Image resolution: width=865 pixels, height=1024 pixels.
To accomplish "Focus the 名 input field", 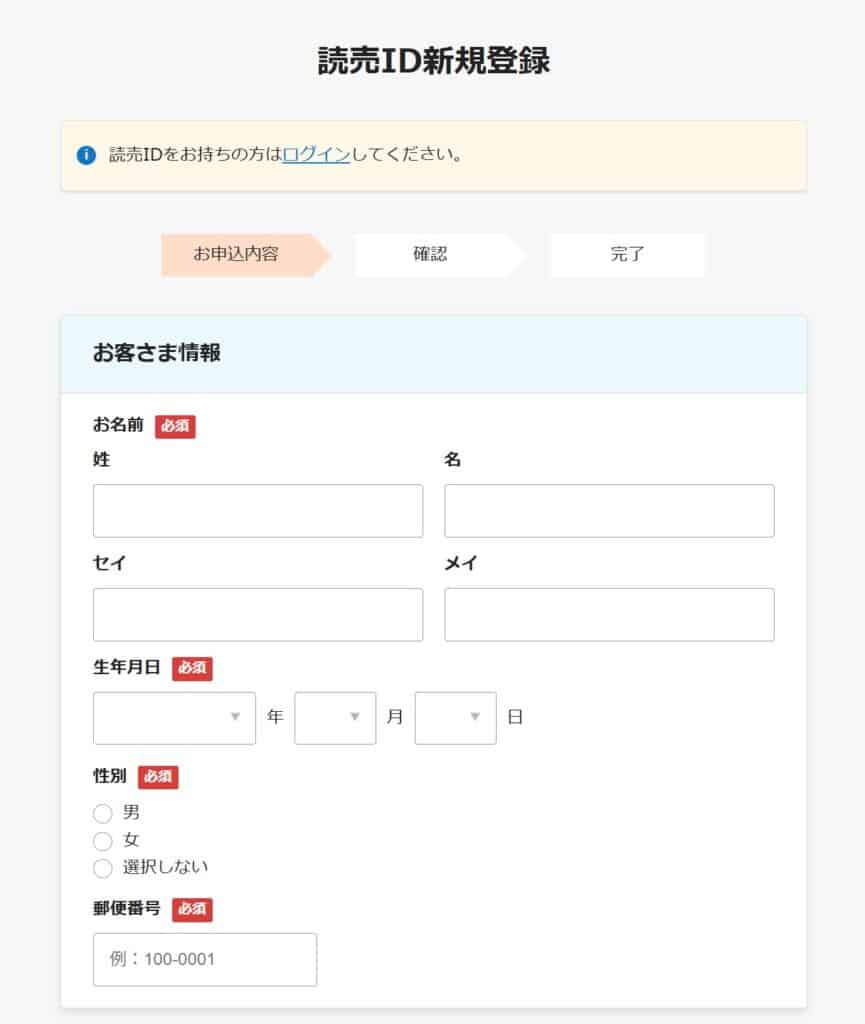I will tap(609, 511).
